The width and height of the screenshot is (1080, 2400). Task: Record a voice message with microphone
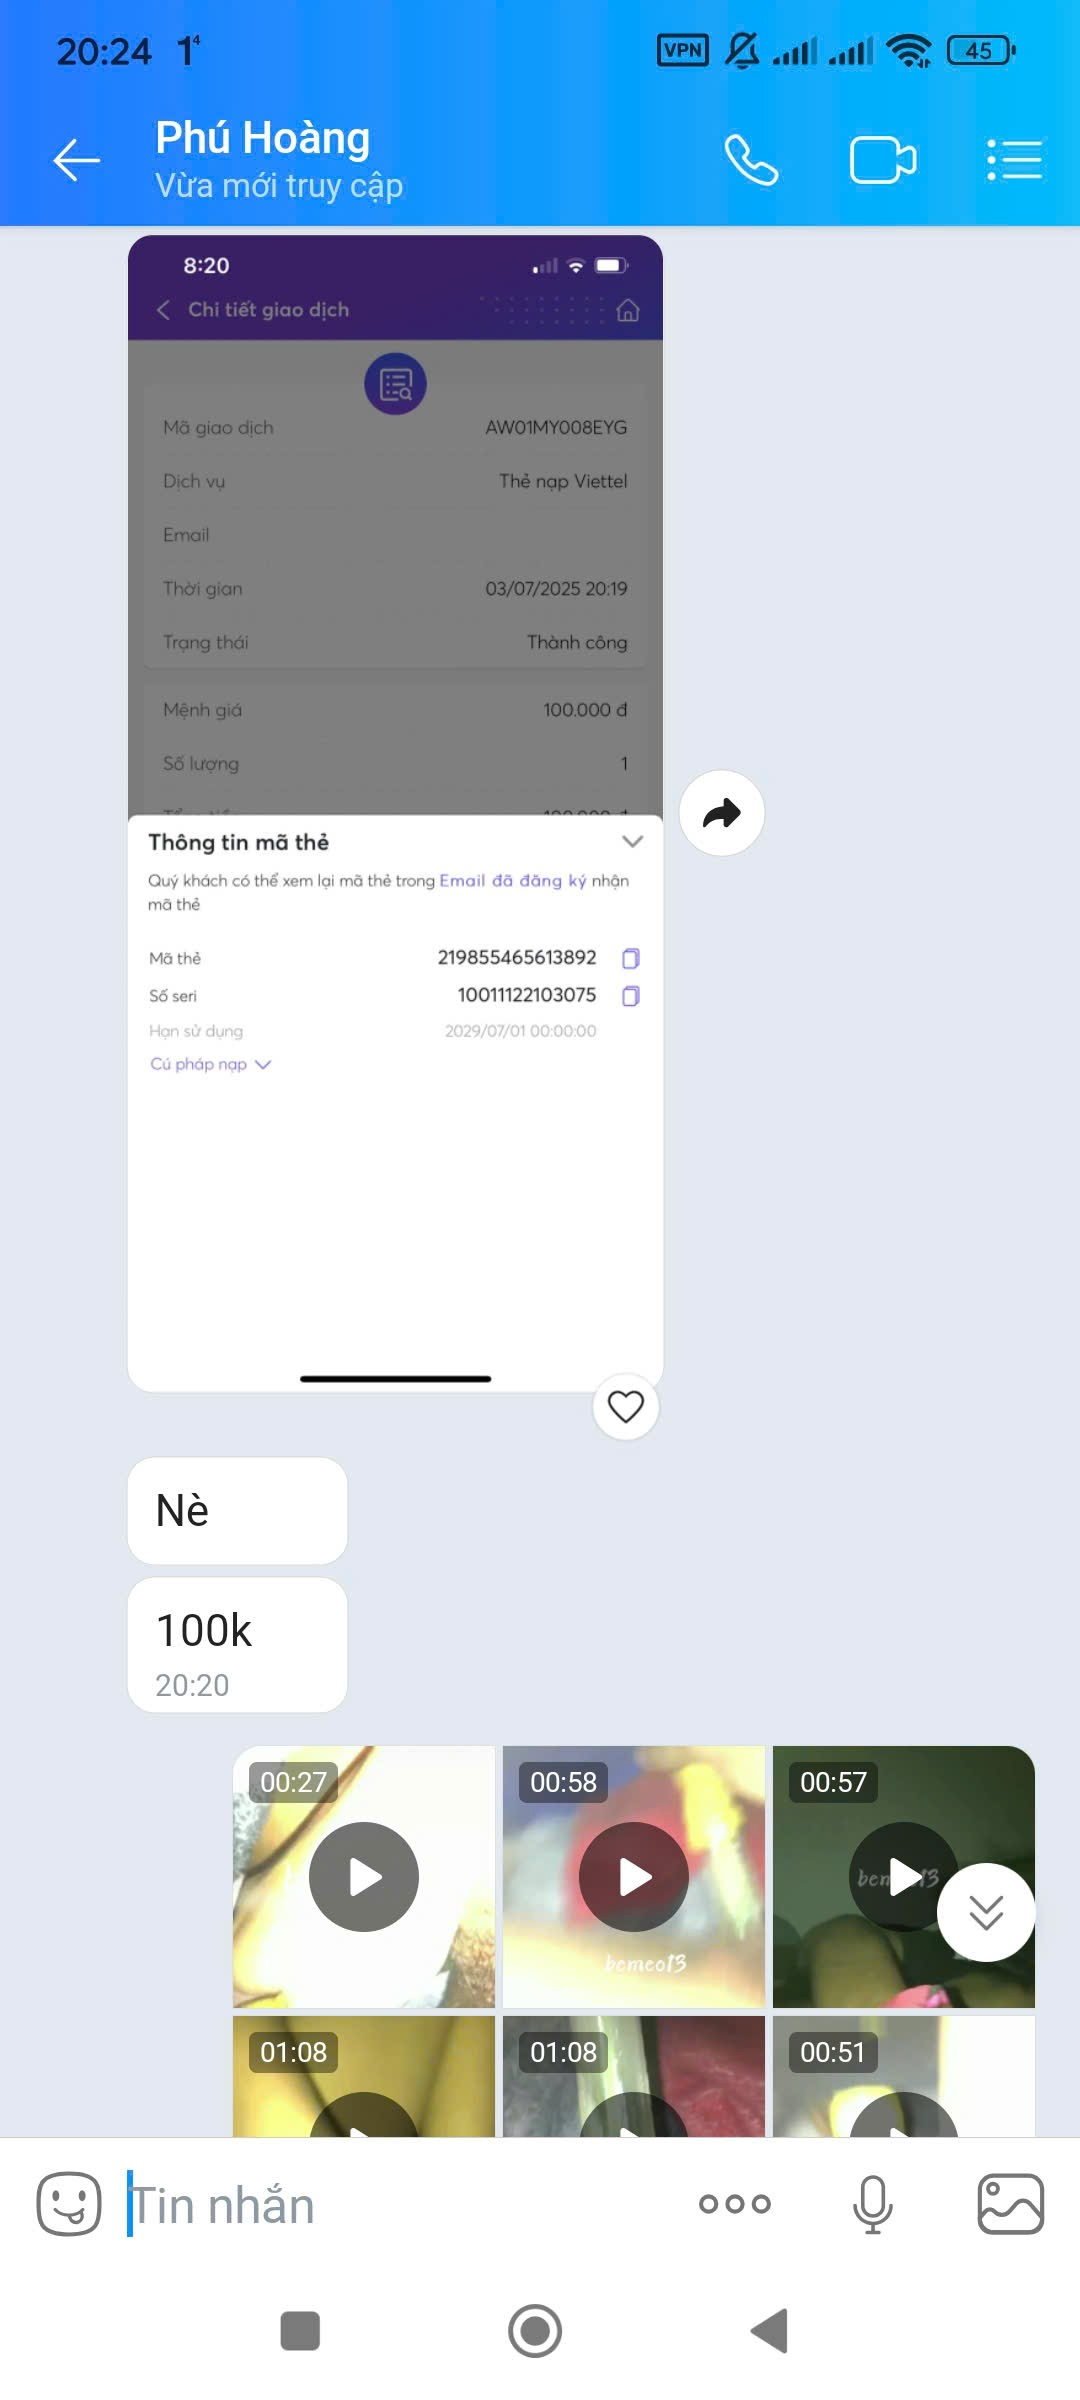(872, 2204)
